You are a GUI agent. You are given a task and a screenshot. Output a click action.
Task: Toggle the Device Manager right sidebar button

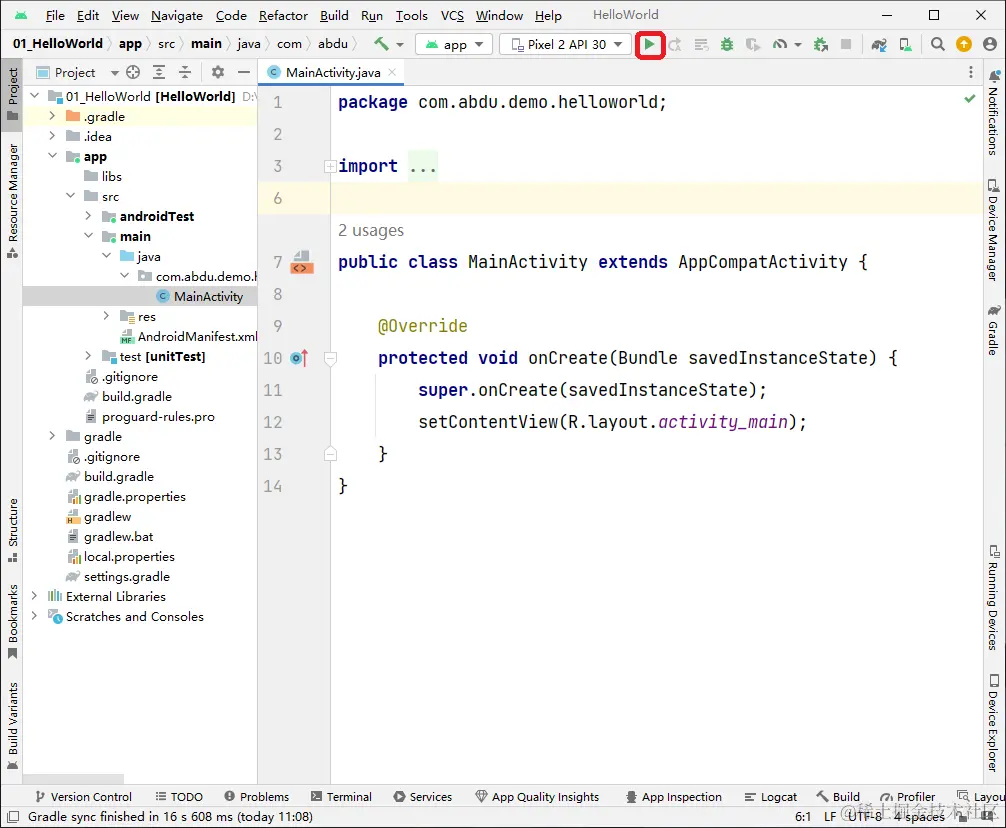pos(993,231)
